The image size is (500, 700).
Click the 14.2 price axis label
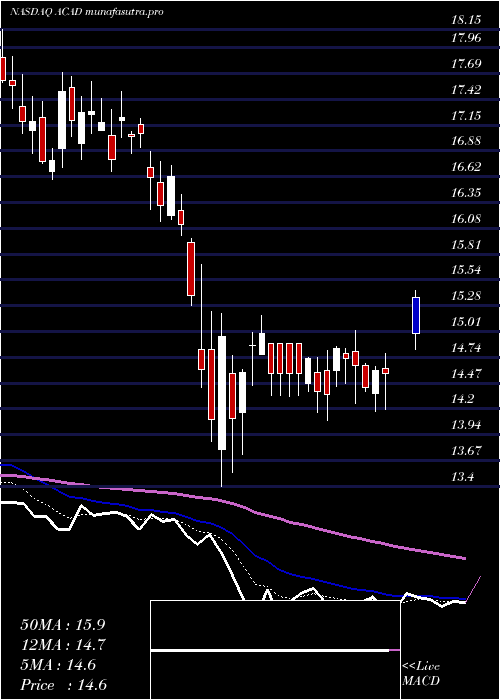[x=463, y=399]
